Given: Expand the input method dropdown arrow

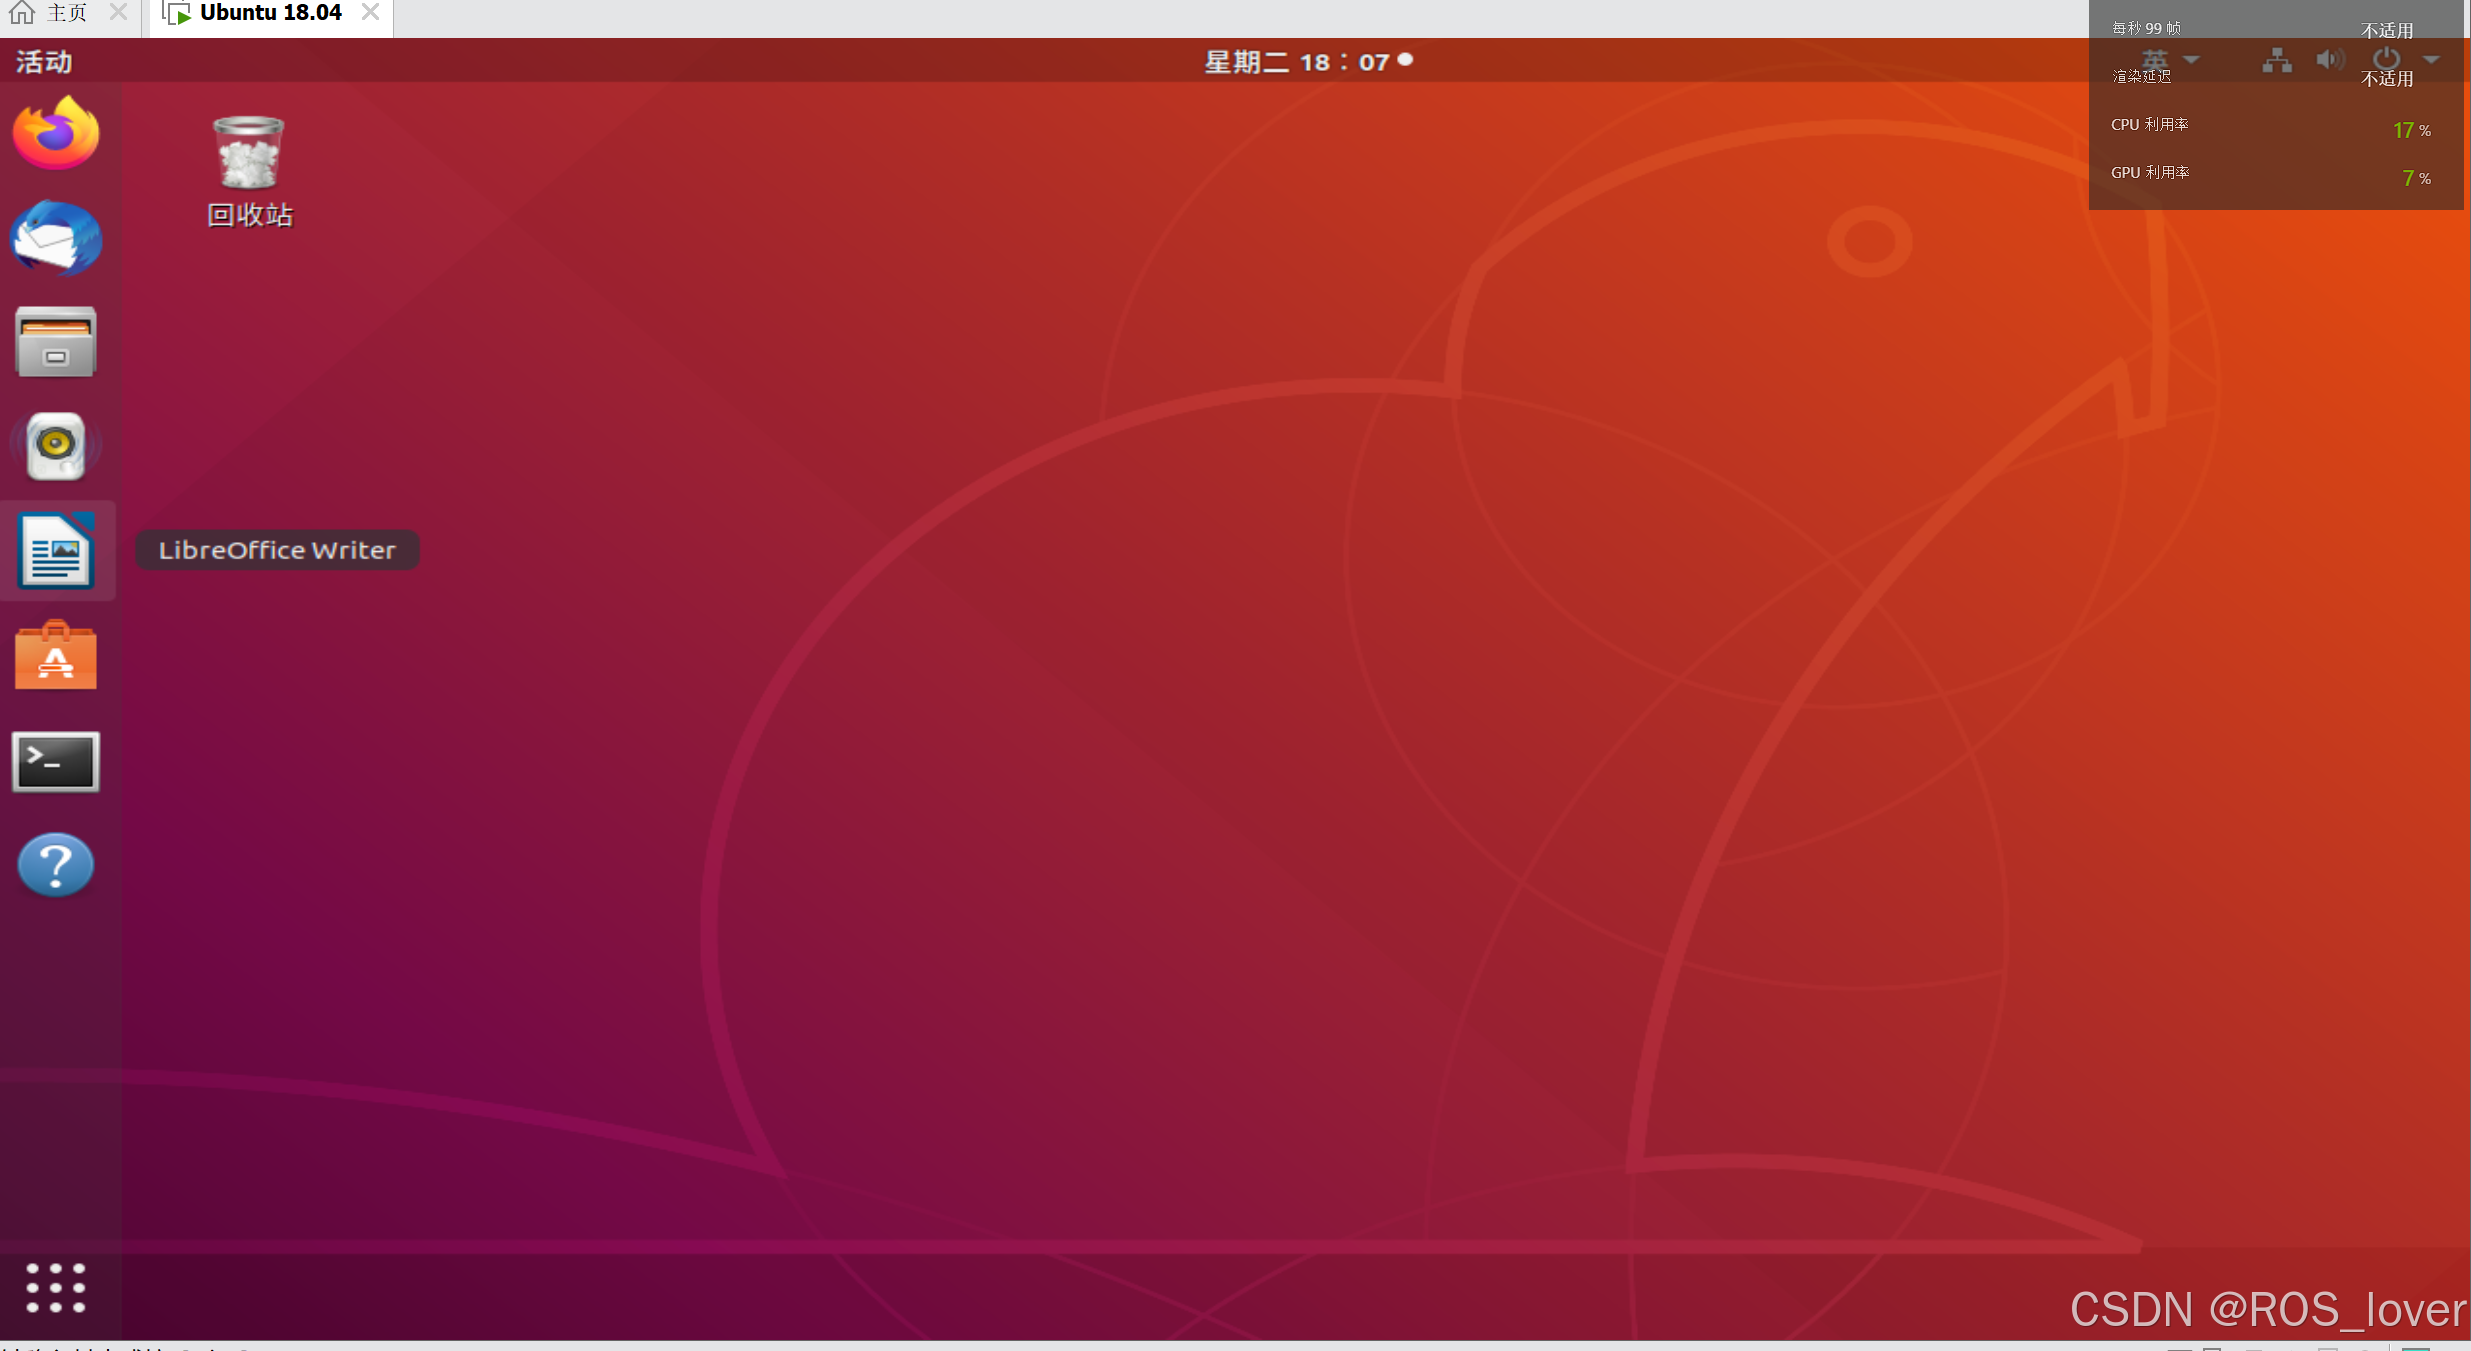Looking at the screenshot, I should [x=2191, y=60].
